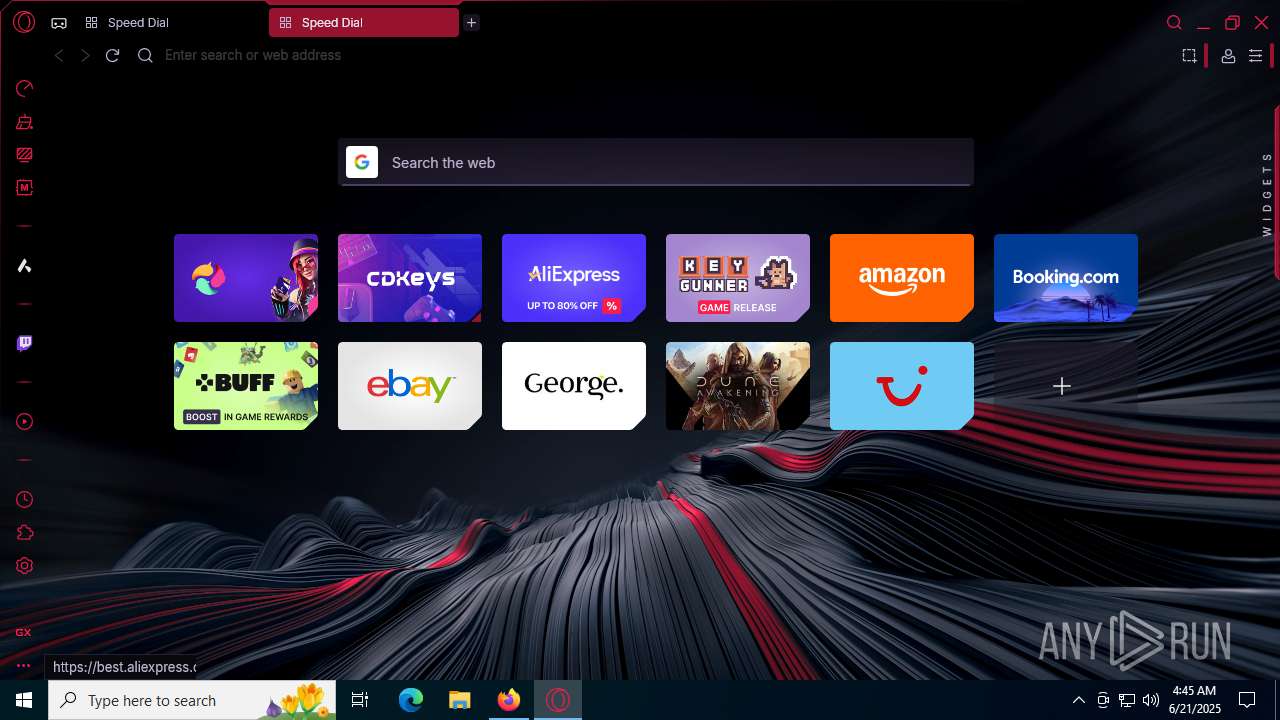Open the Player icon in sidebar

(25, 422)
